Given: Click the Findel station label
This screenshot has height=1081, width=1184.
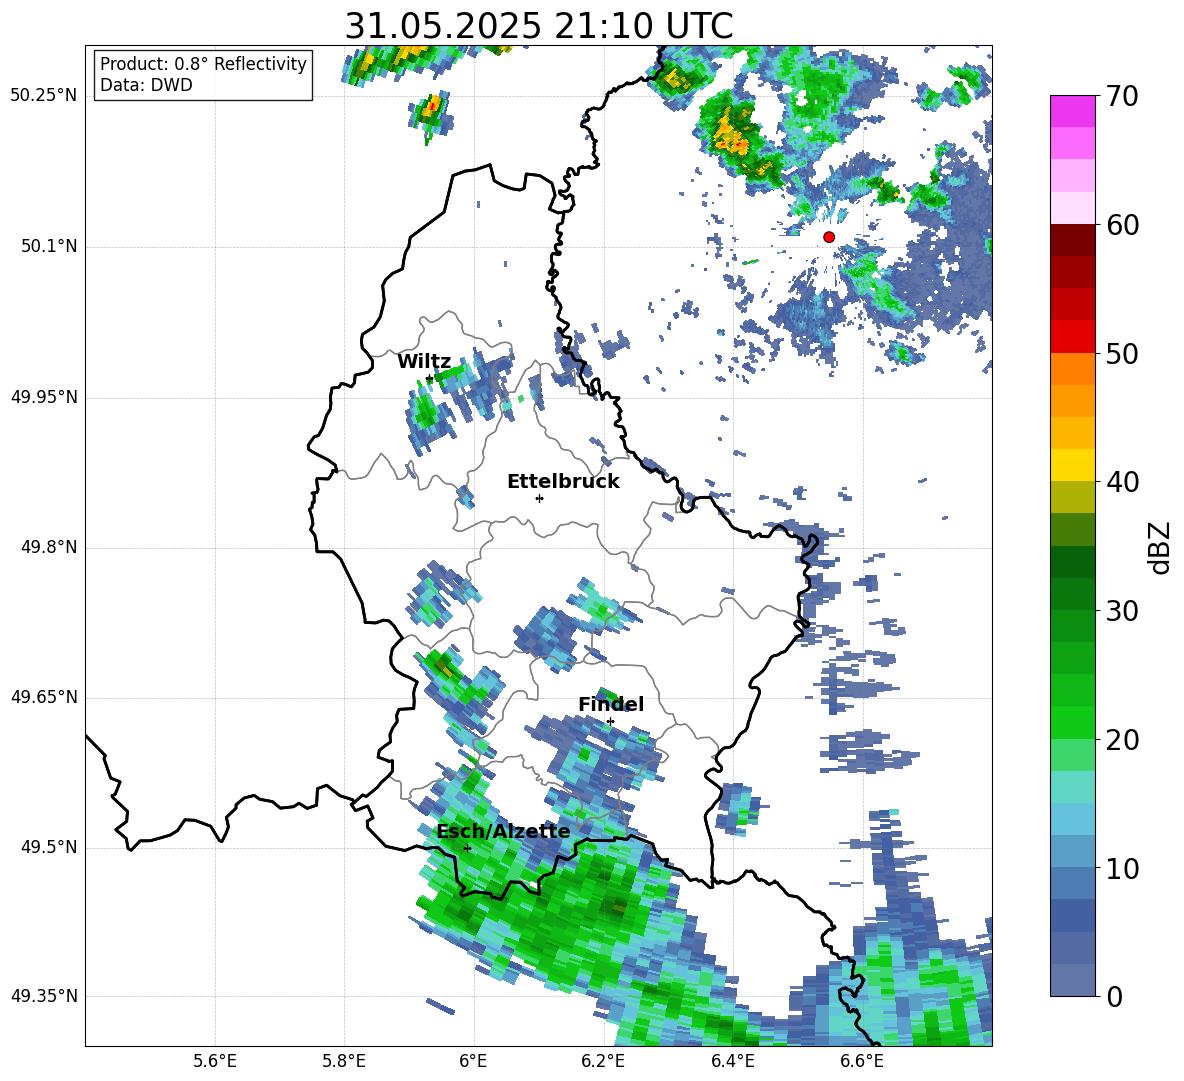Looking at the screenshot, I should click(x=611, y=704).
